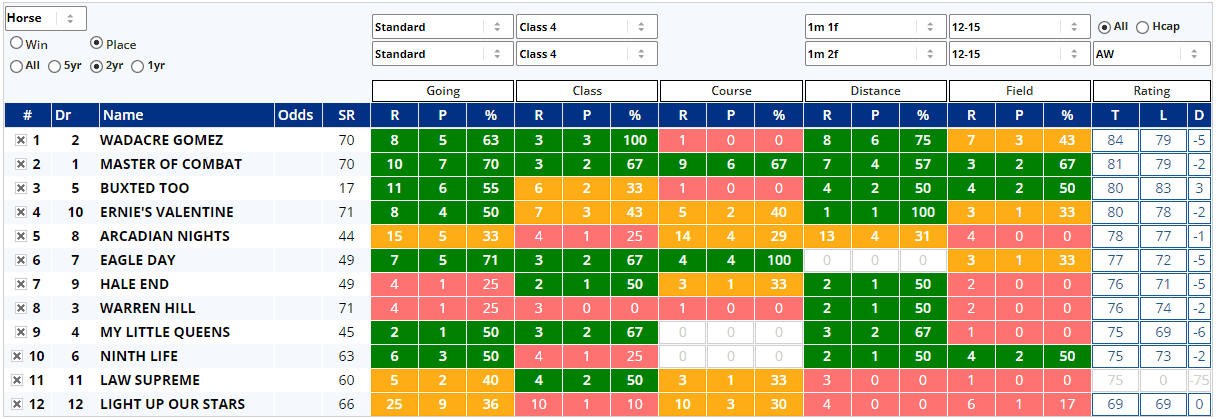The height and width of the screenshot is (419, 1216).
Task: Remove Ninth Life using the X icon
Action: tap(17, 357)
